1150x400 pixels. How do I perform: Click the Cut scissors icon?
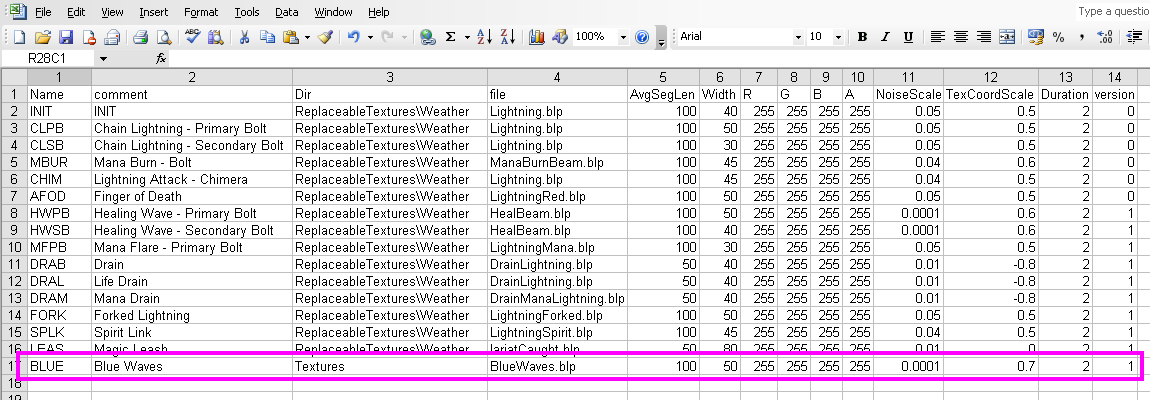click(245, 37)
